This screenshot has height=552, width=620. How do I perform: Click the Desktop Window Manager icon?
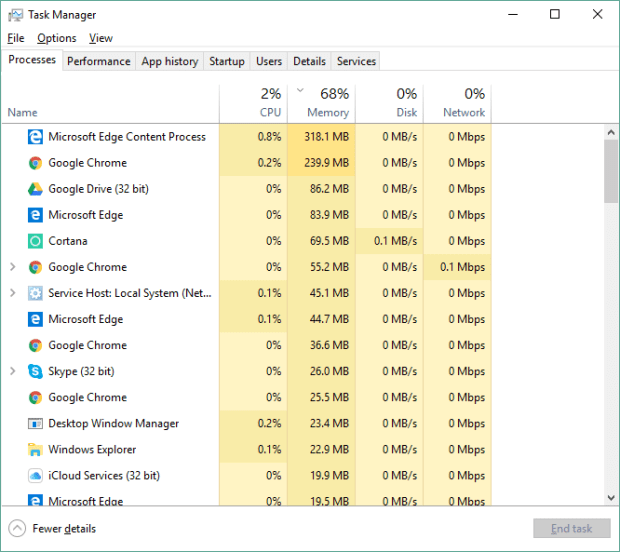pyautogui.click(x=35, y=423)
